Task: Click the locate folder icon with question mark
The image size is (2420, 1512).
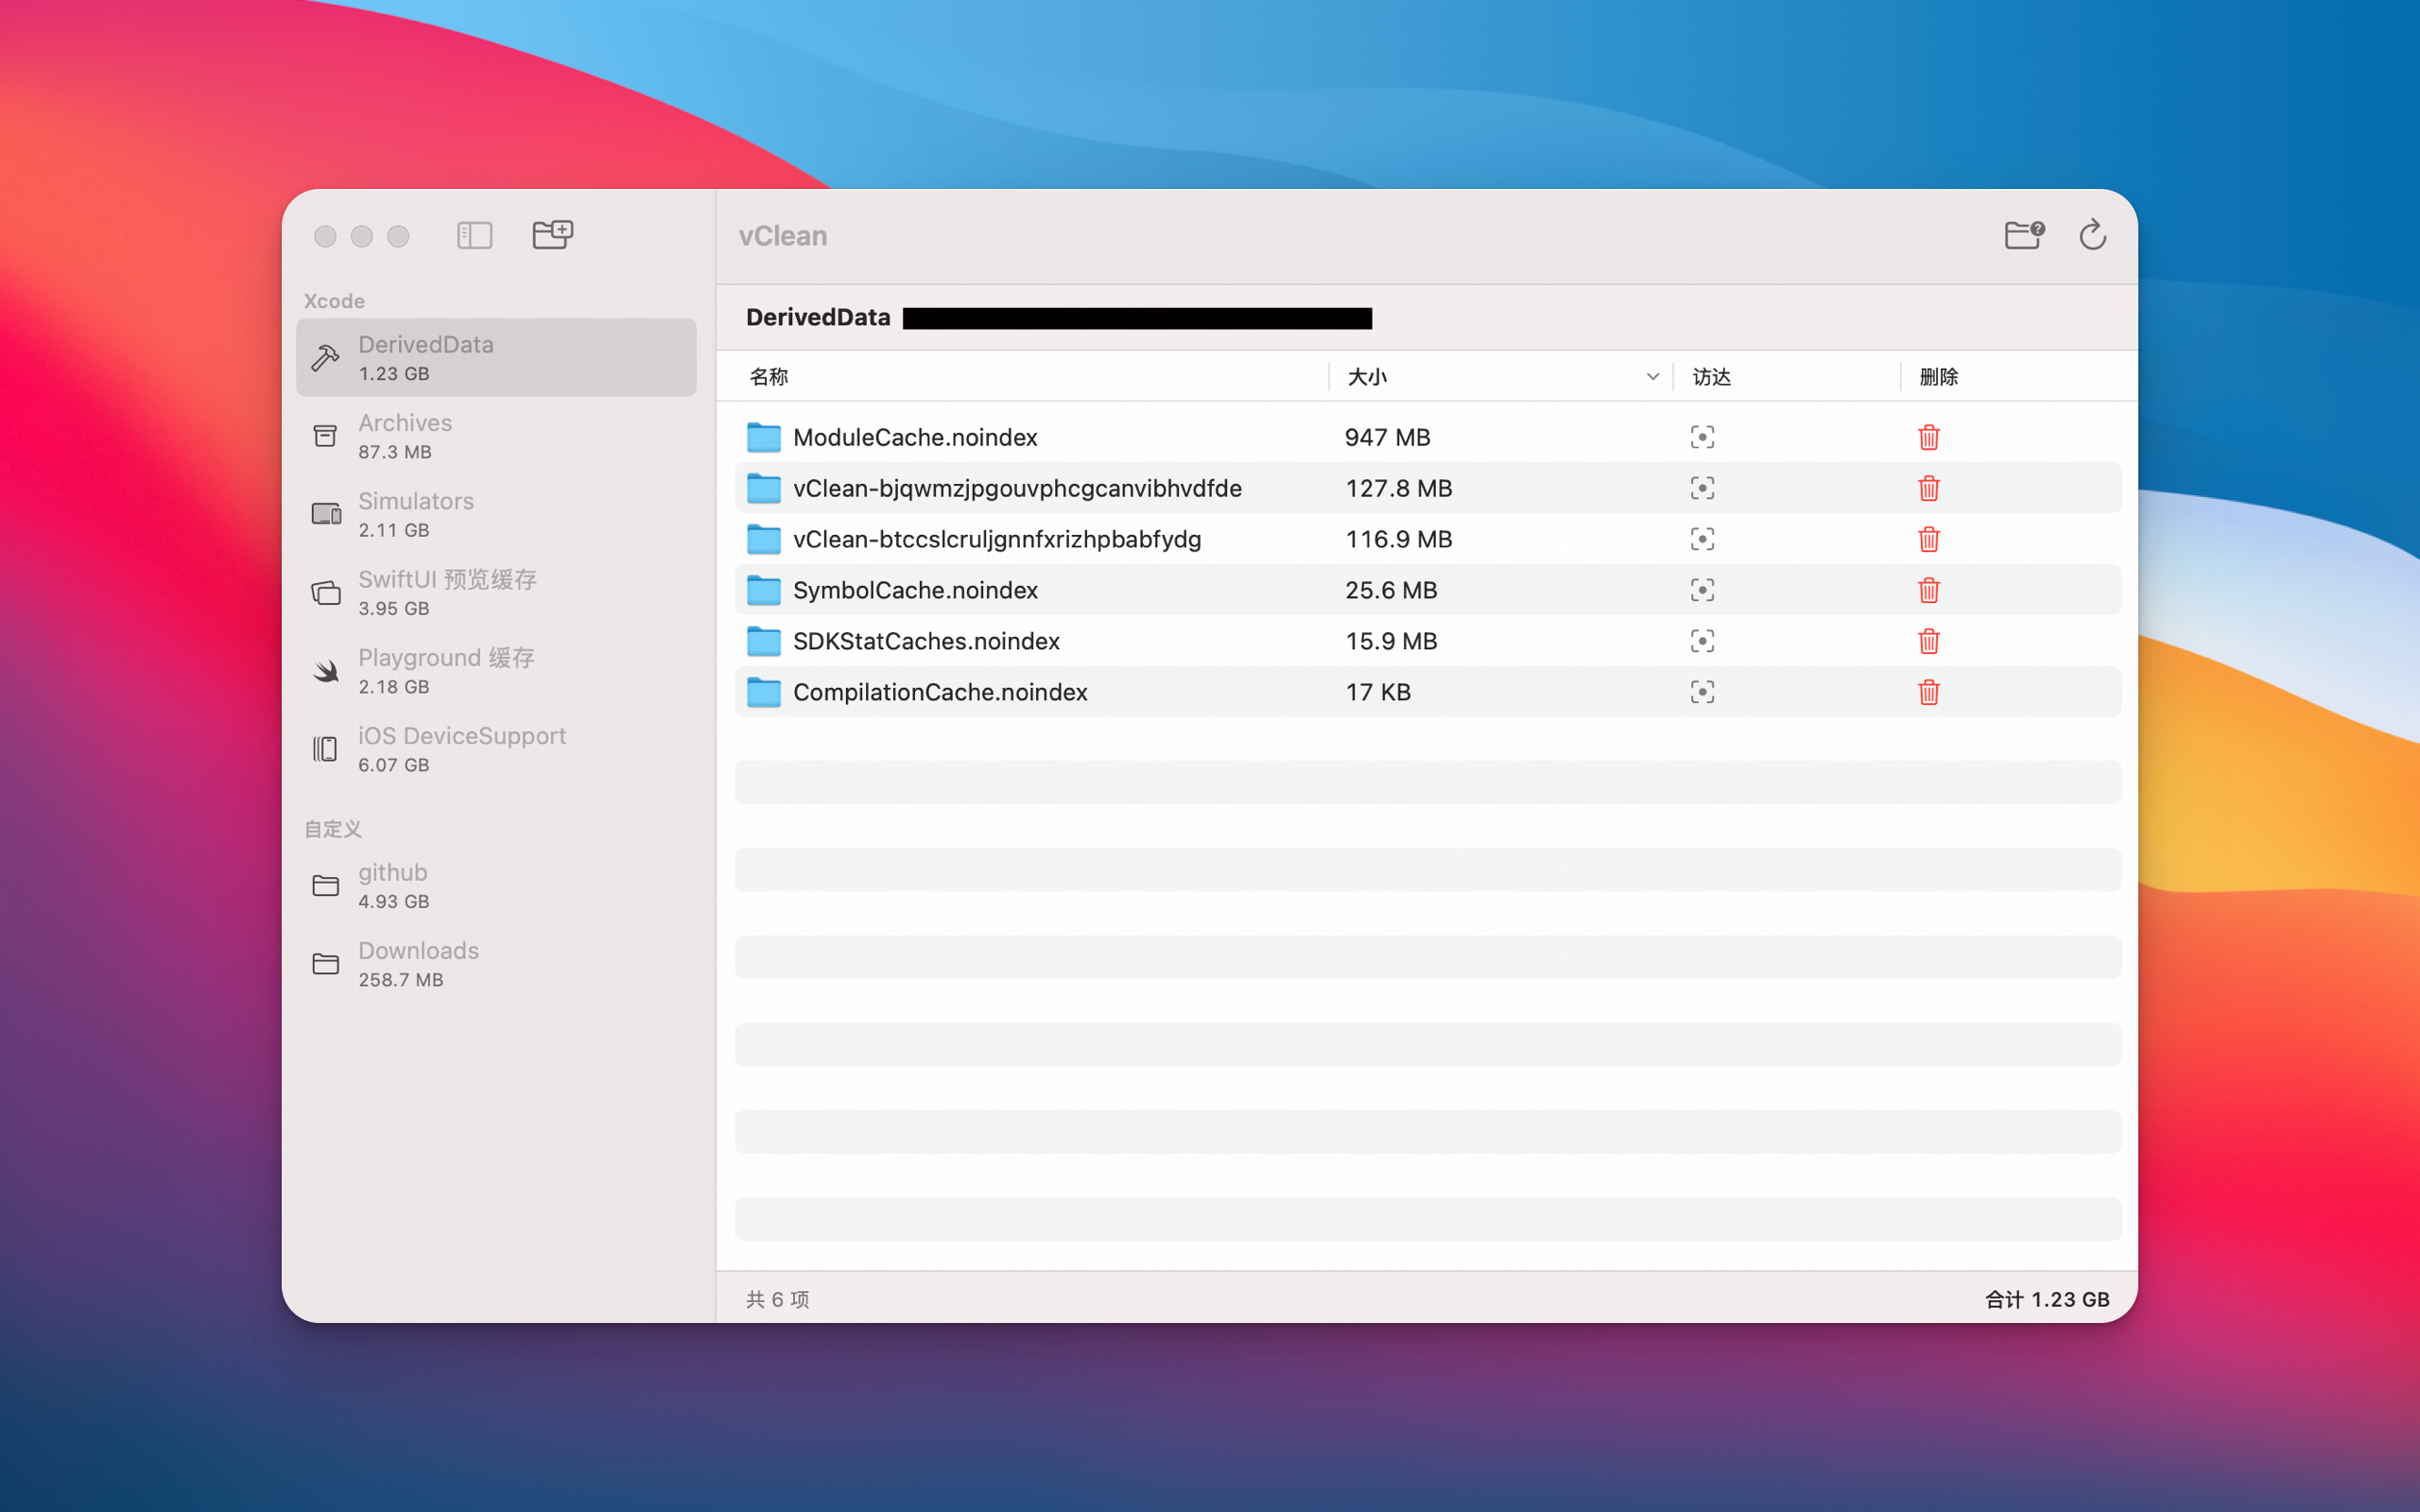Action: coord(2023,235)
